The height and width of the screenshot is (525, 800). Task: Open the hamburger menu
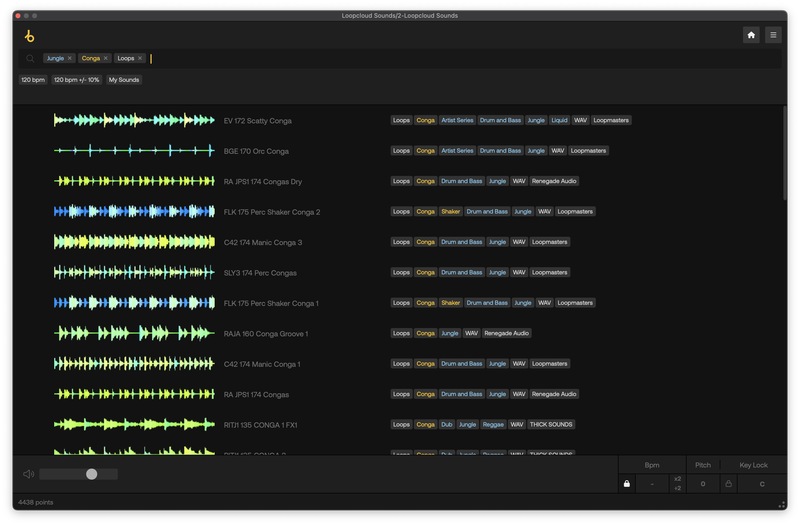(773, 35)
